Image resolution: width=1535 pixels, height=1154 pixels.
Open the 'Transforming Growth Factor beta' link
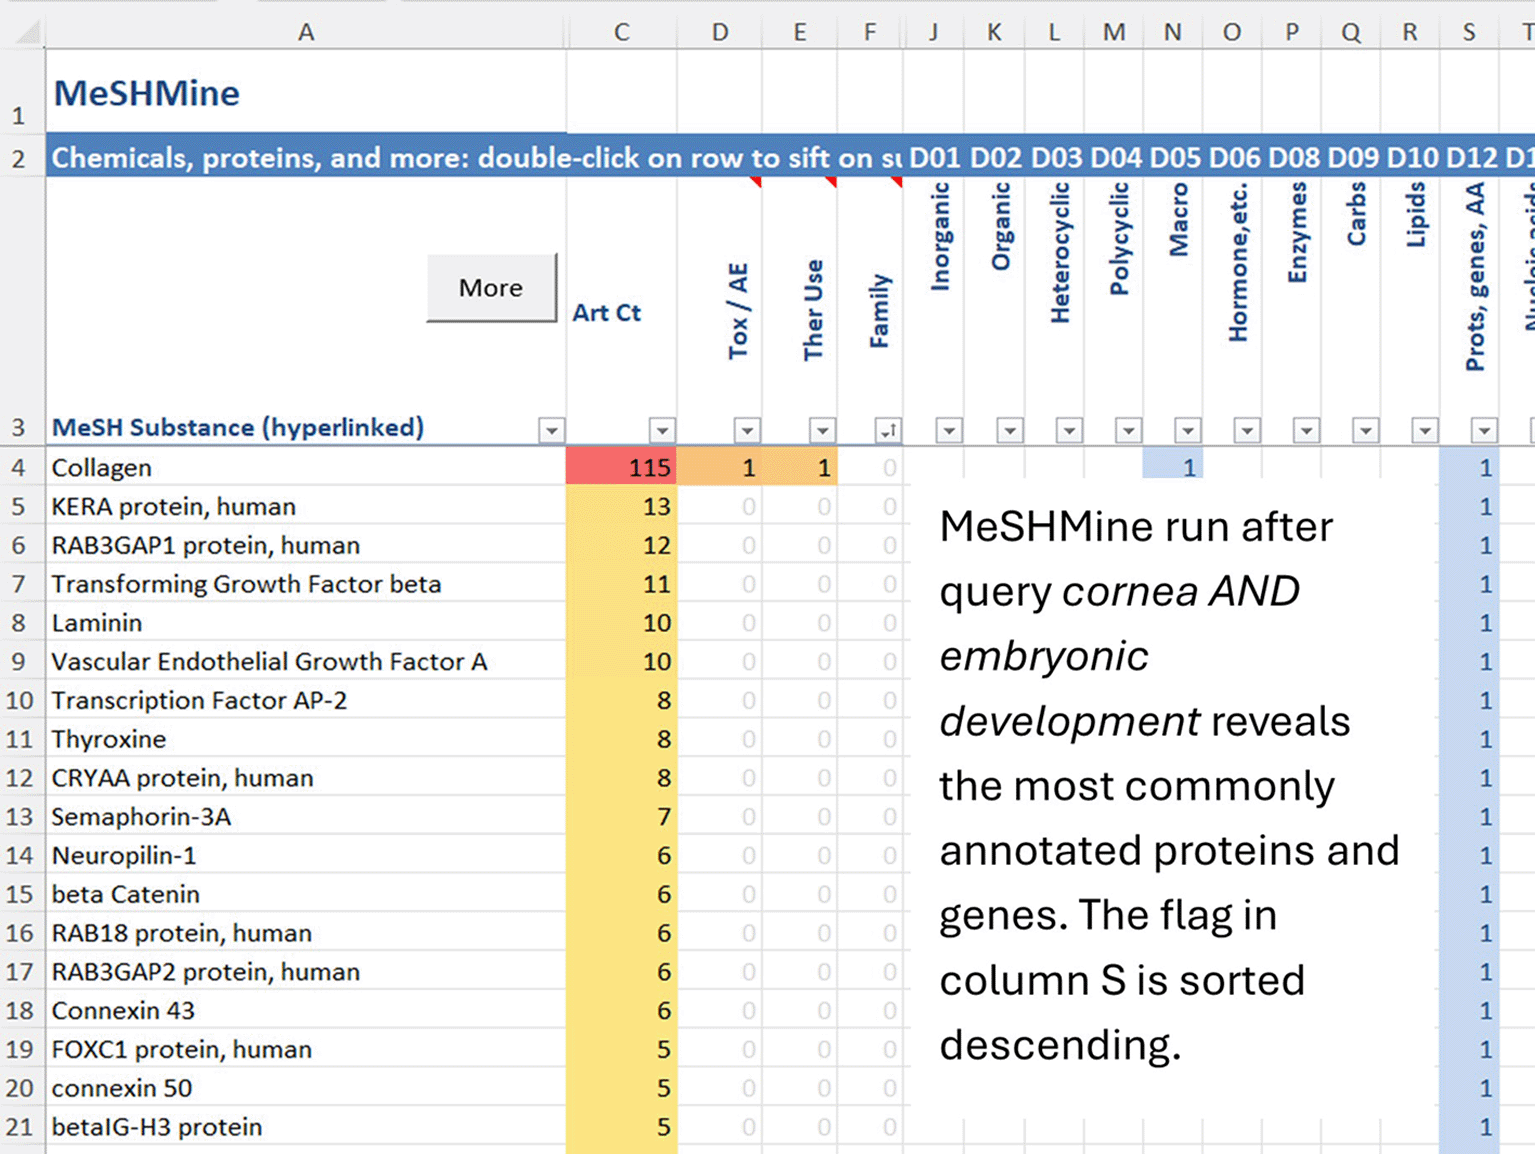pyautogui.click(x=247, y=584)
